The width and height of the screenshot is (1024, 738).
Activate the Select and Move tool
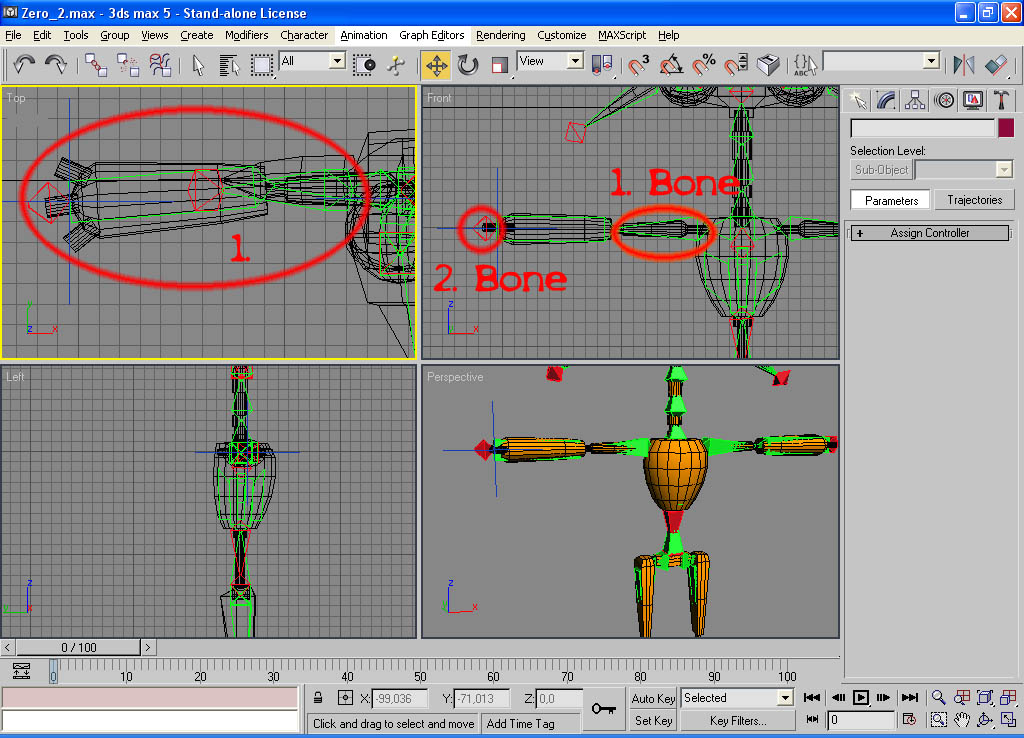436,65
